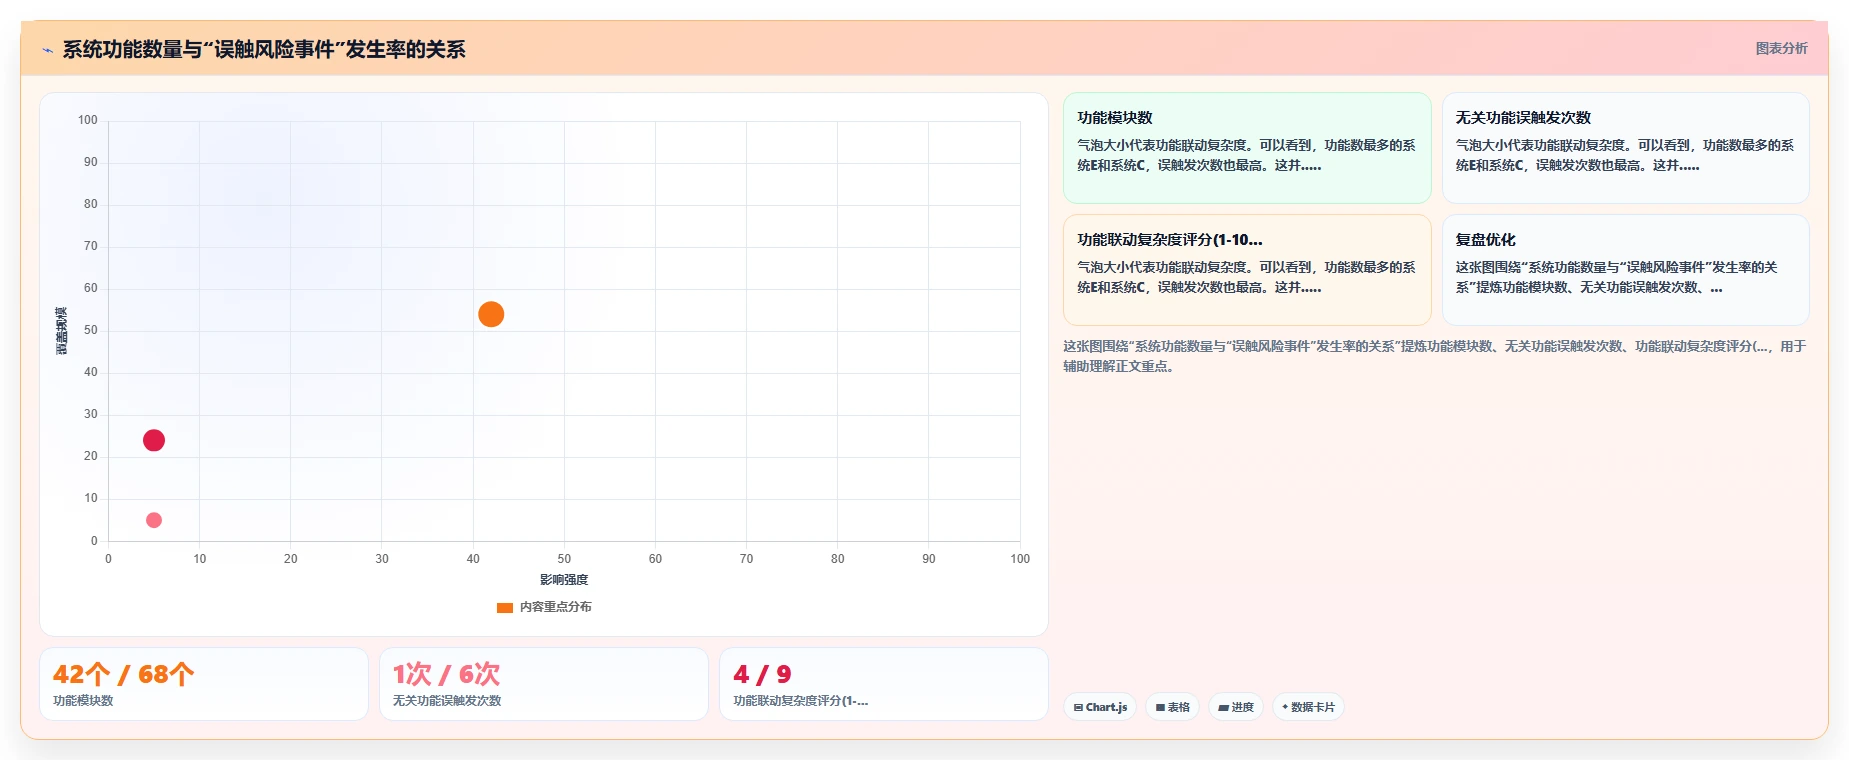This screenshot has width=1849, height=760.
Task: Click the 进度 tag chip
Action: pos(1236,707)
